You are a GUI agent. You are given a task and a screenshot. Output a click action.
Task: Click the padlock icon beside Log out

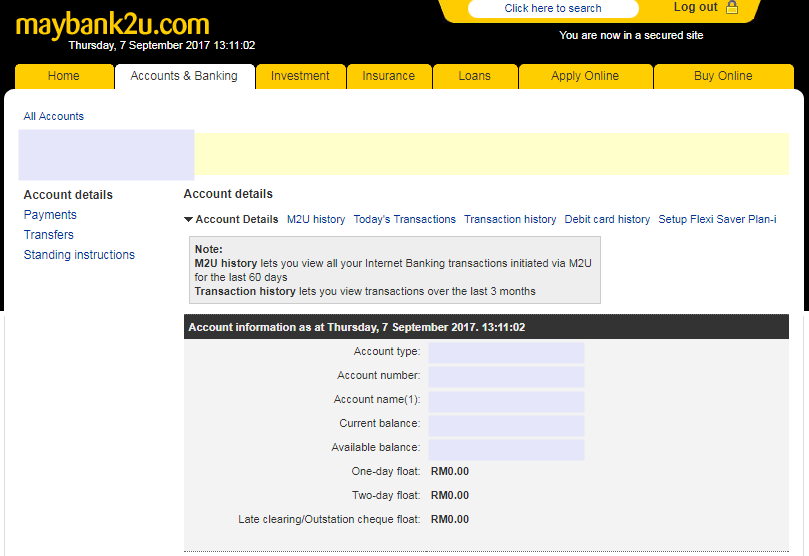click(x=732, y=7)
